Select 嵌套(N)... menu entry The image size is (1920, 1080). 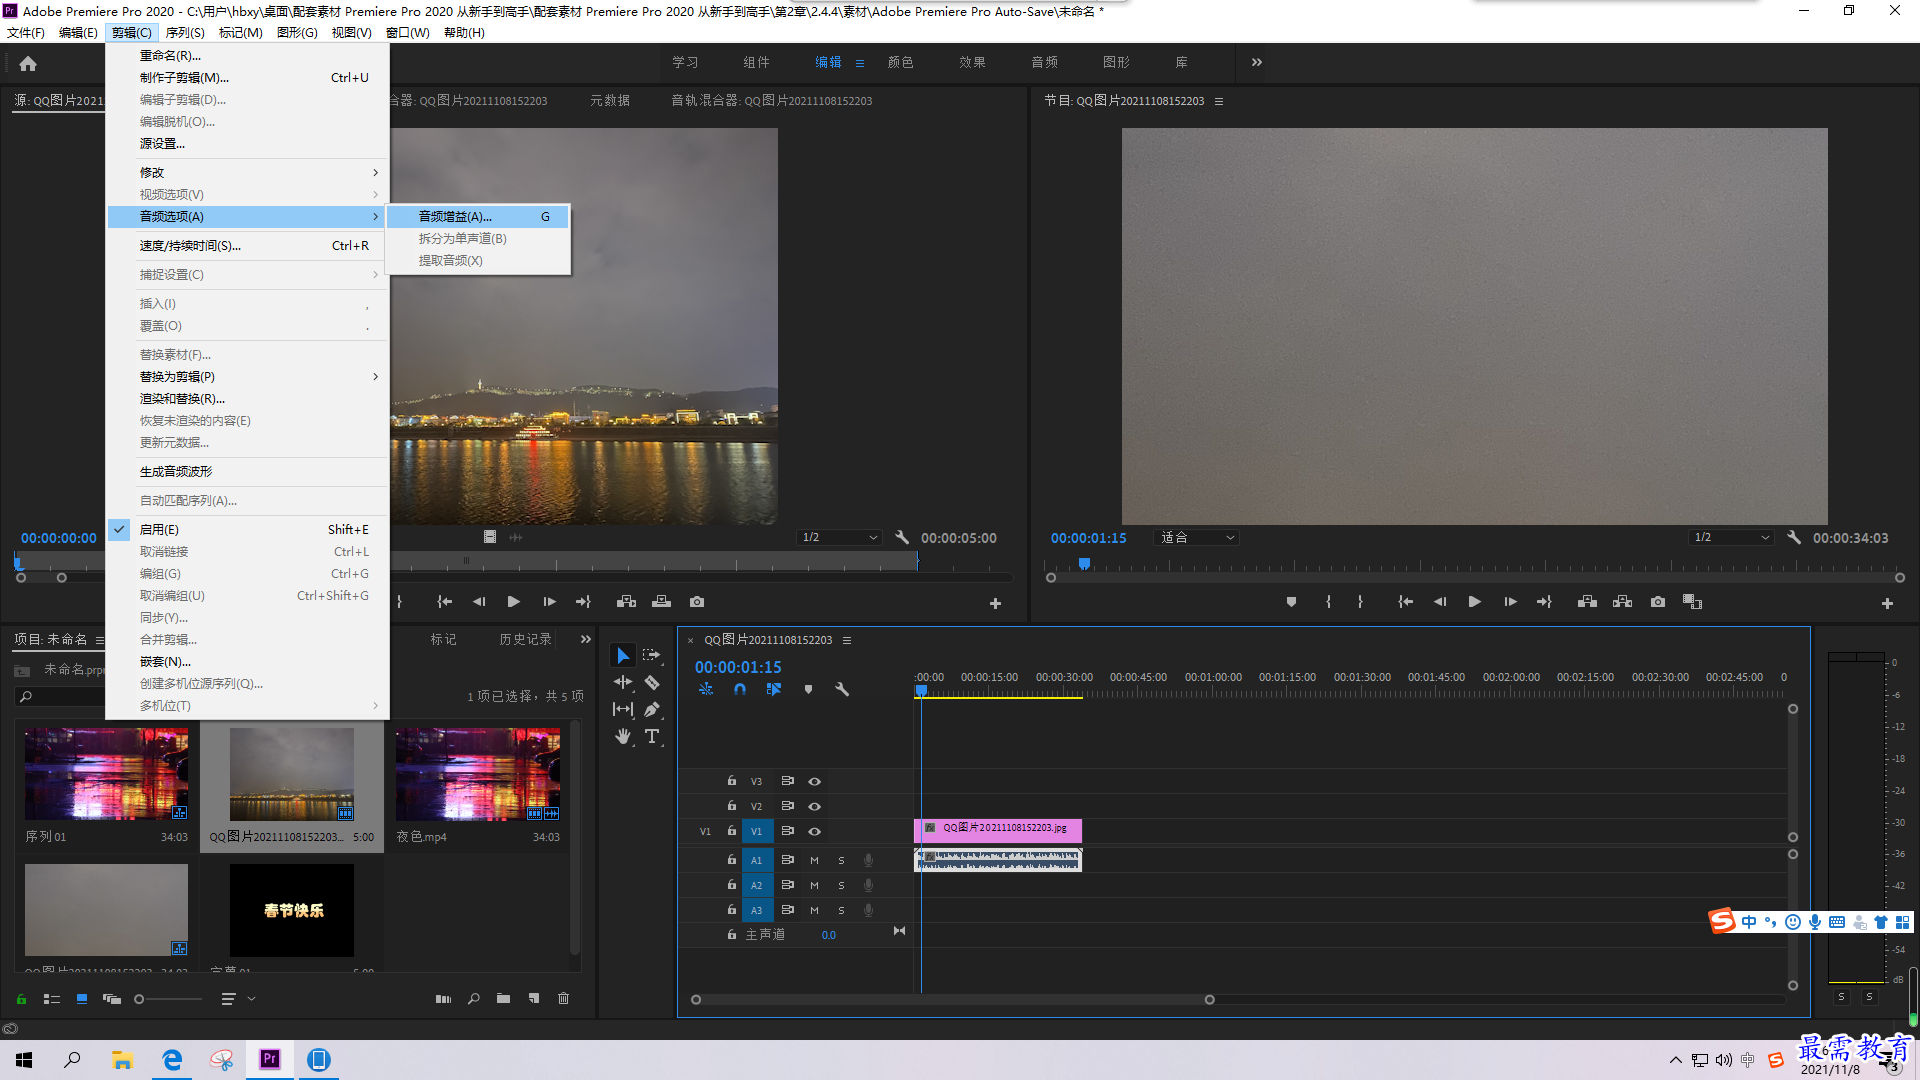(x=247, y=661)
